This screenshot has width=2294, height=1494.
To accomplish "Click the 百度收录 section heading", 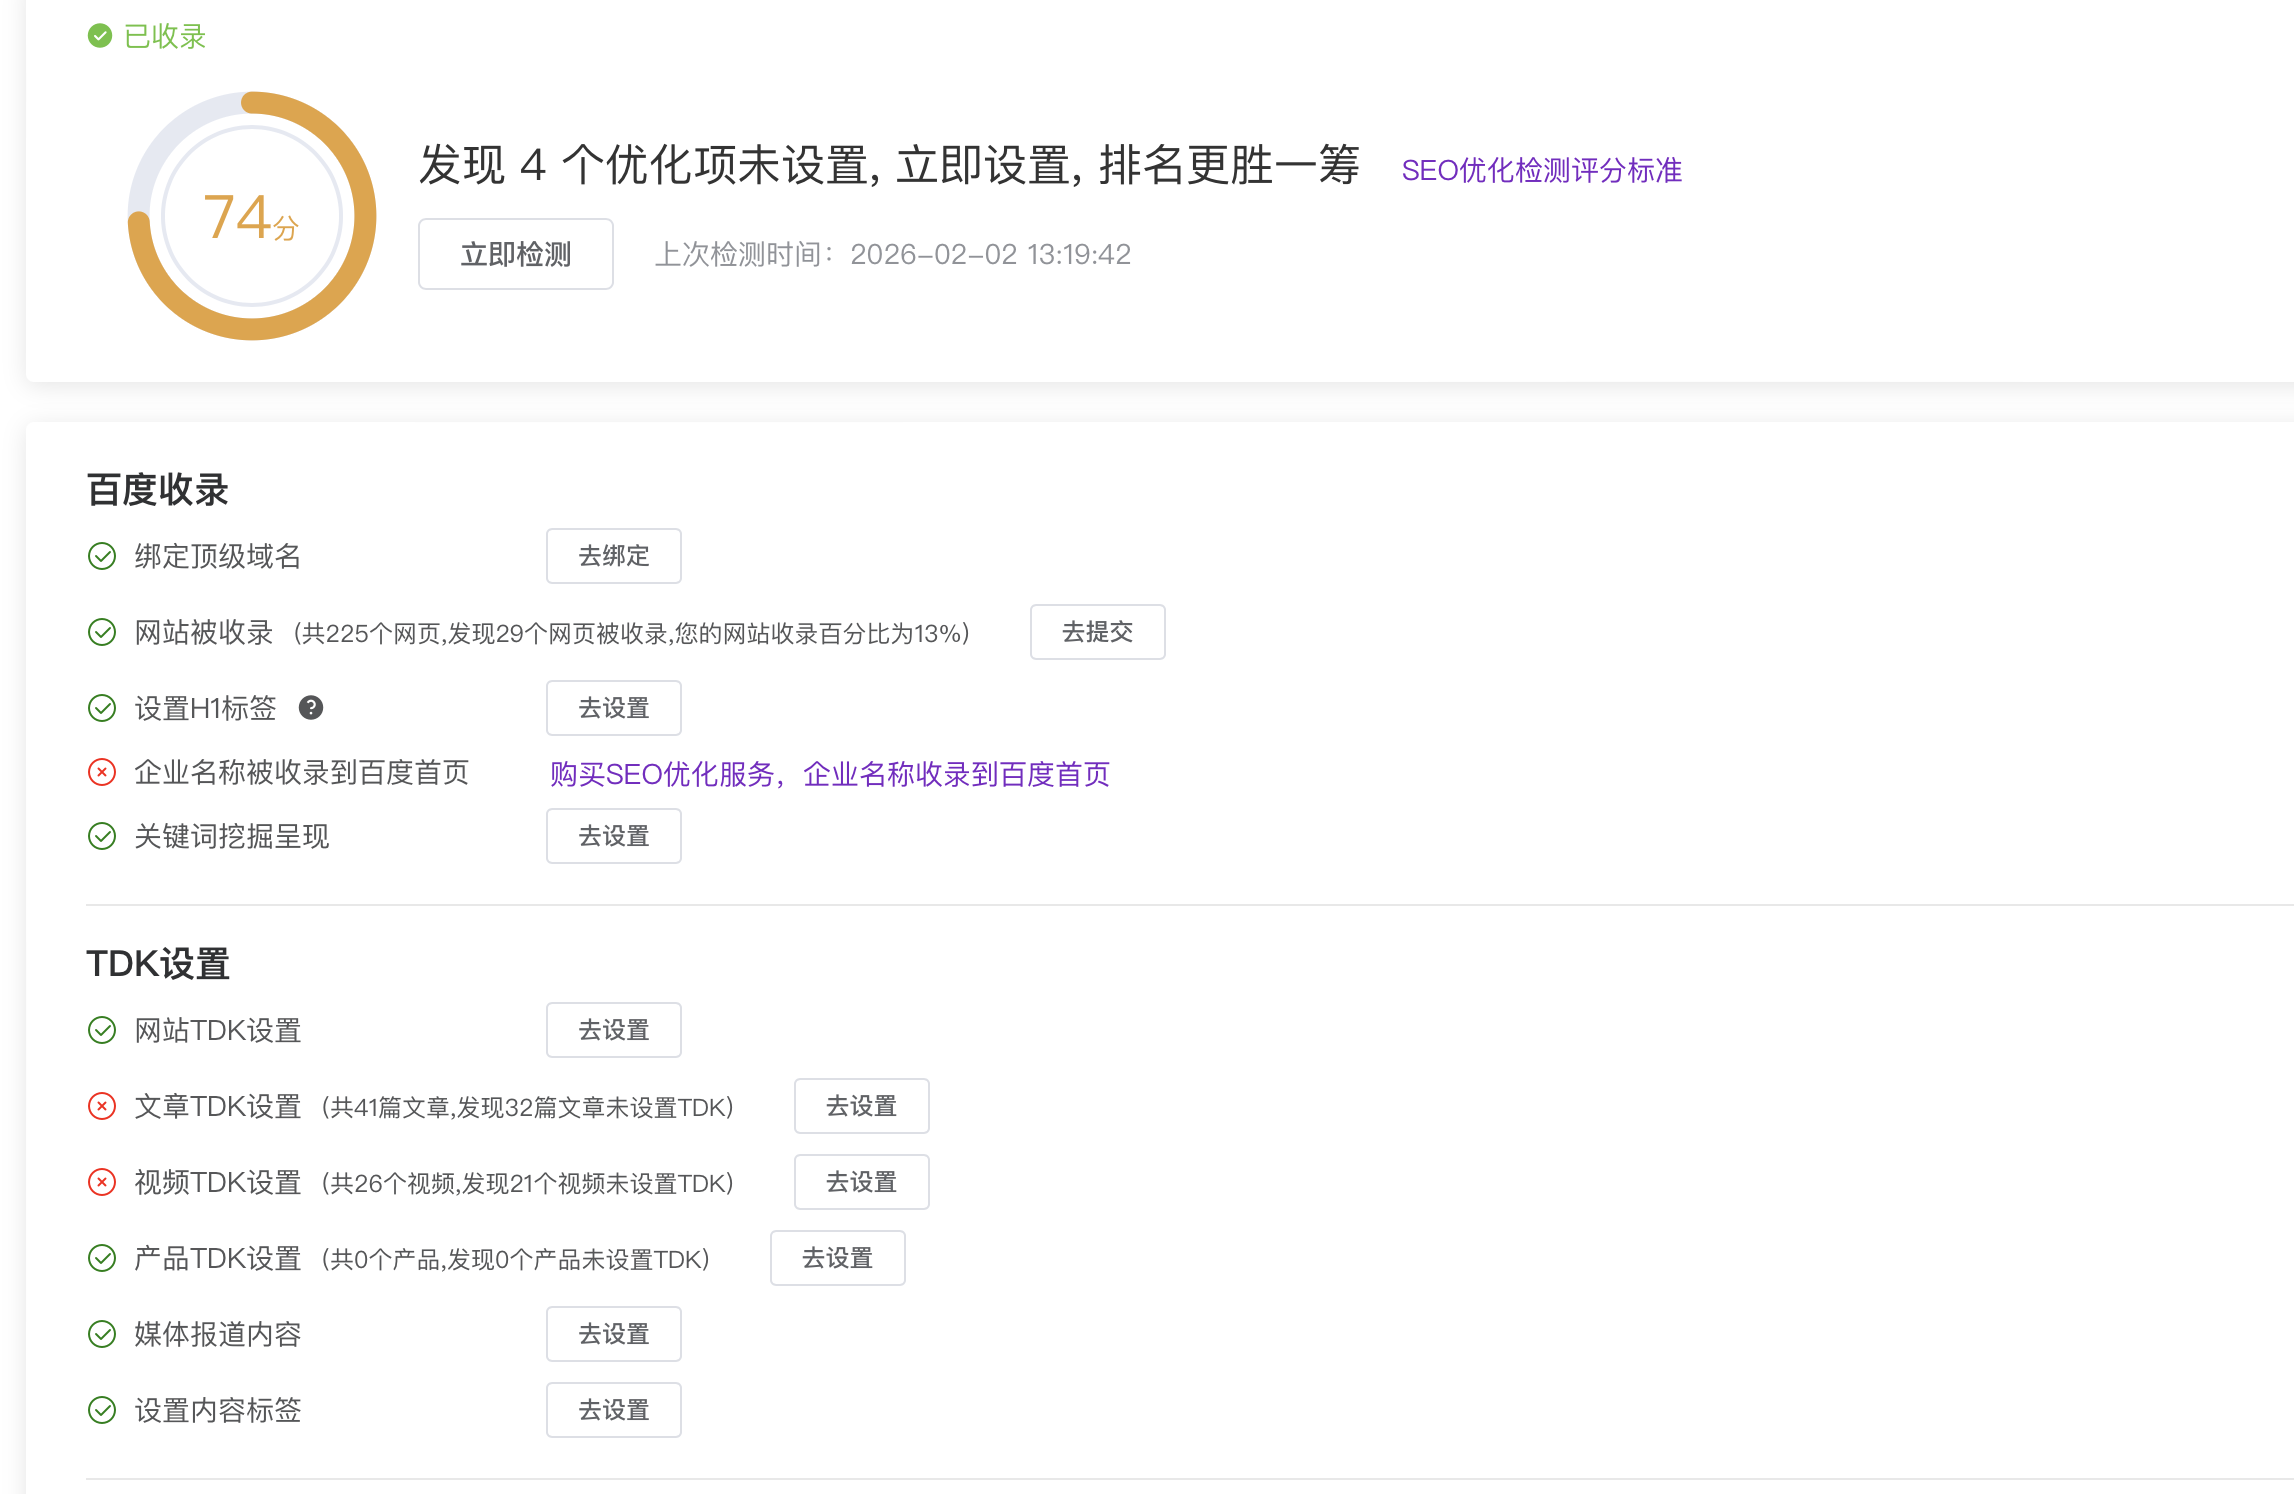I will point(158,490).
